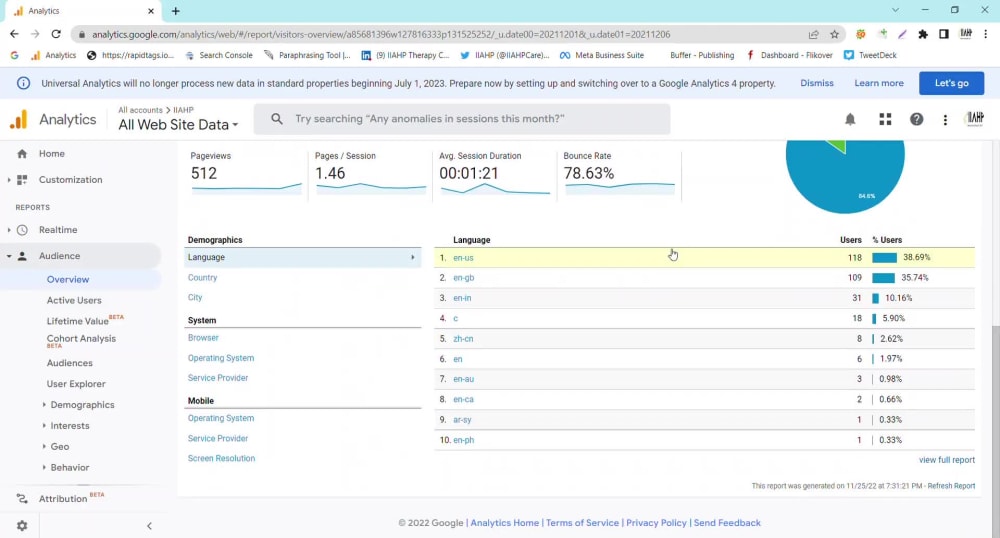Image resolution: width=1000 pixels, height=538 pixels.
Task: Select Screen Resolution under Mobile
Action: coord(221,458)
